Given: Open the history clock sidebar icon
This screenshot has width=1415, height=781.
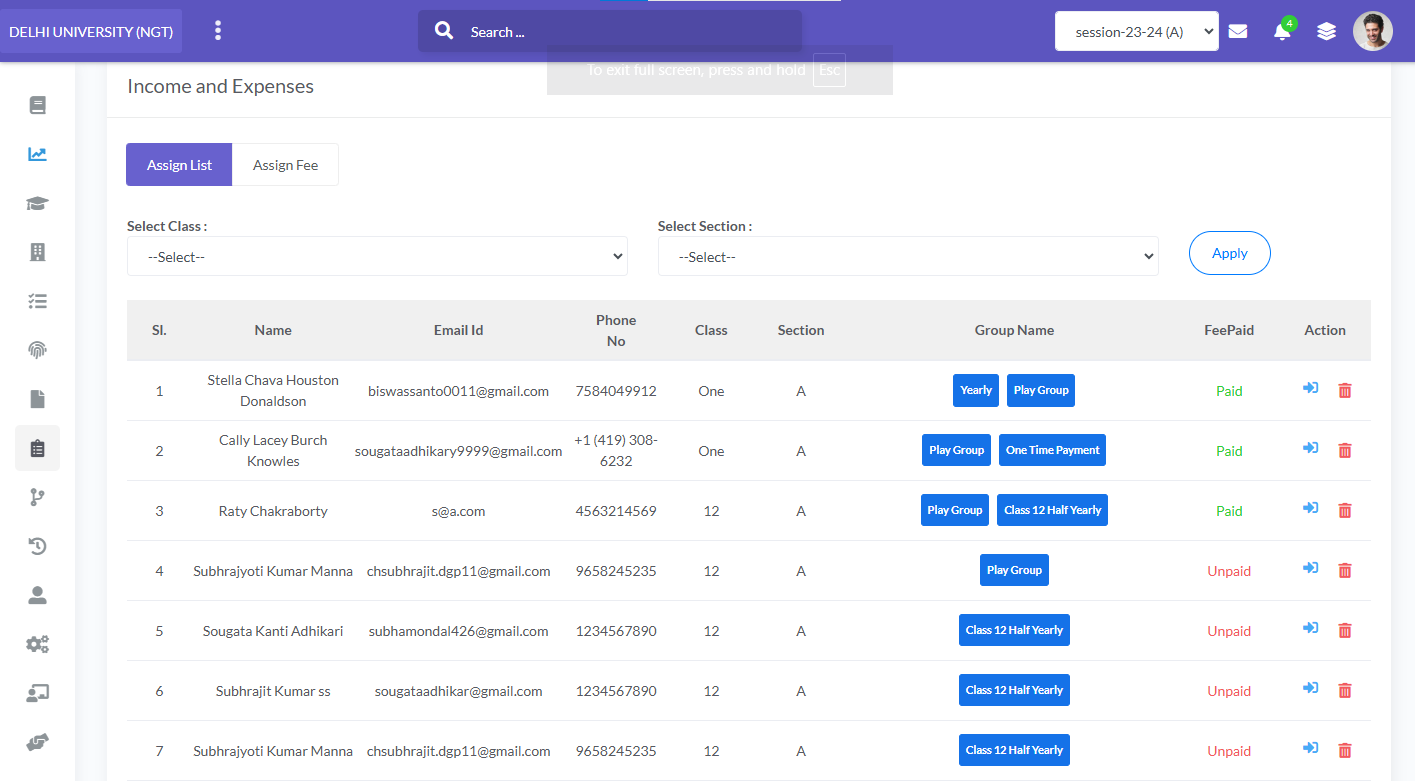Looking at the screenshot, I should [x=38, y=546].
